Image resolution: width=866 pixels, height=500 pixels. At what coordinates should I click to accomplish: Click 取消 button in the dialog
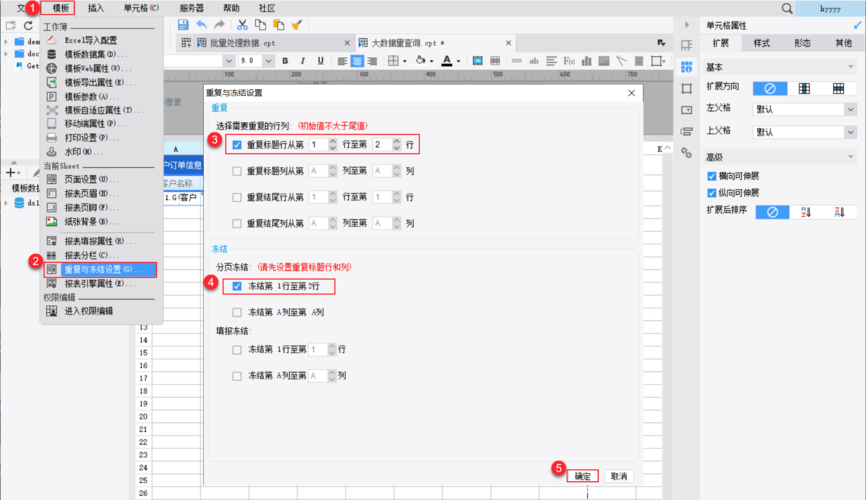[619, 476]
